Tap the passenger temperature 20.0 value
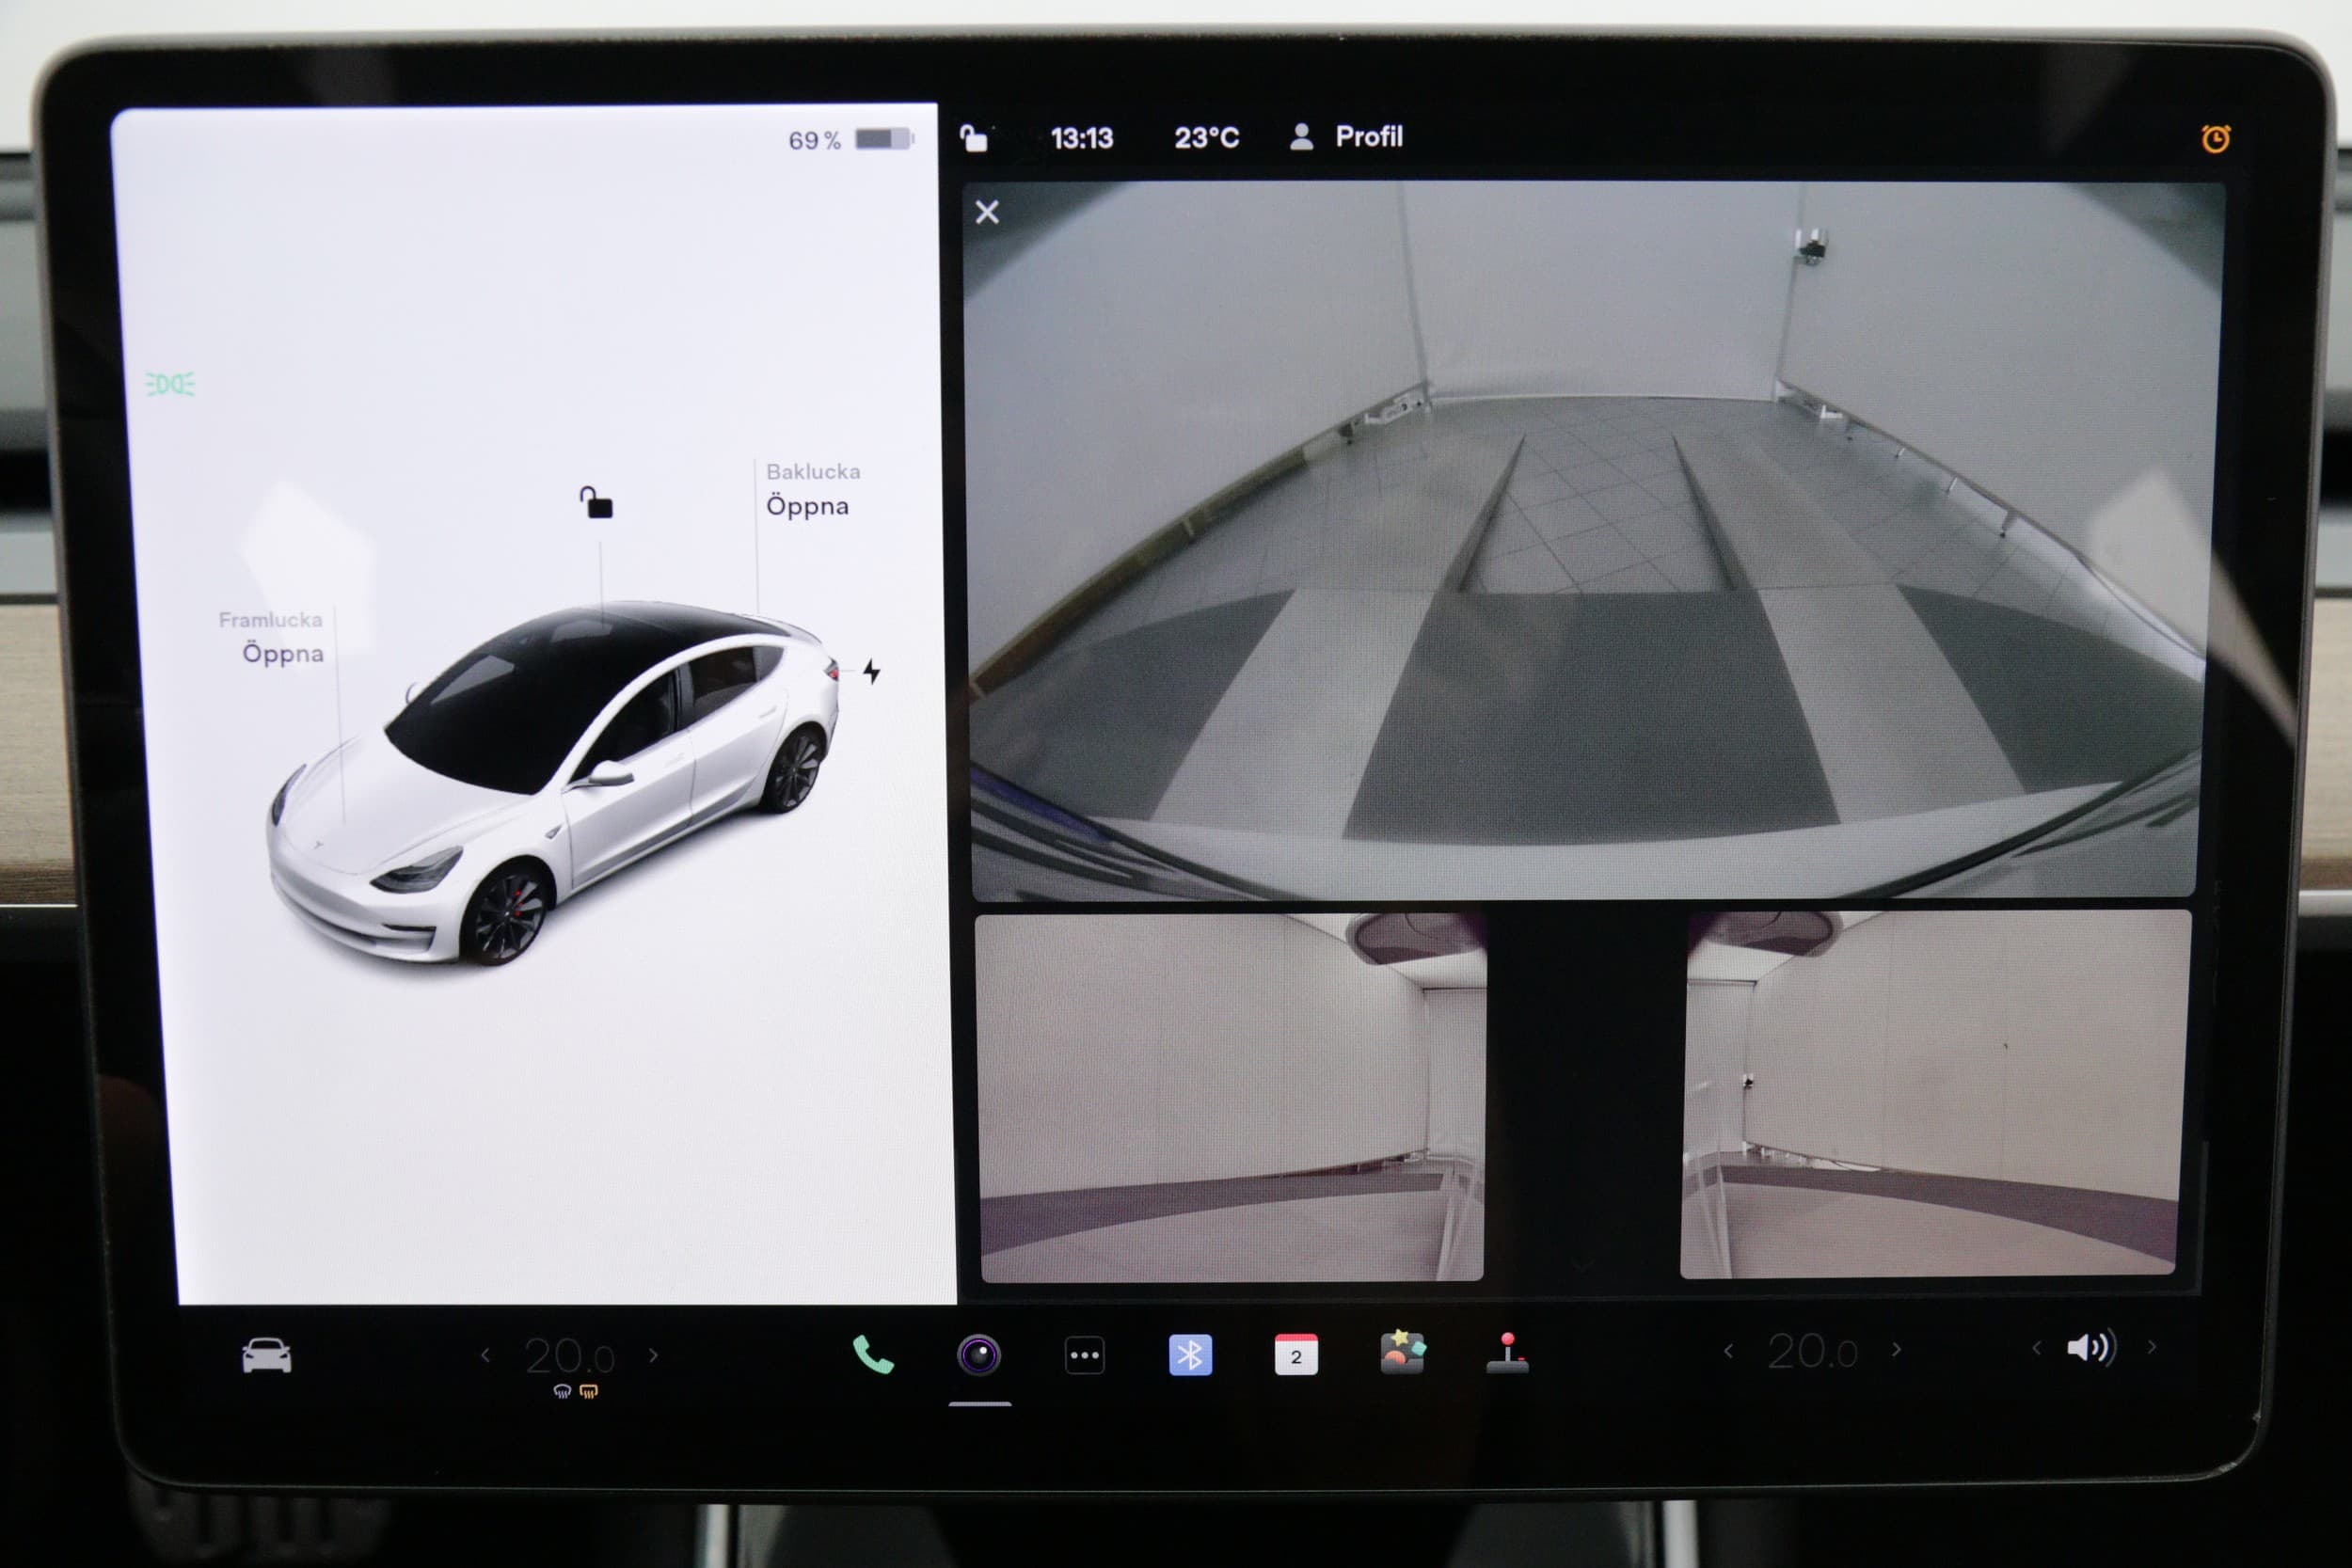Viewport: 2352px width, 1568px height. click(x=1812, y=1351)
